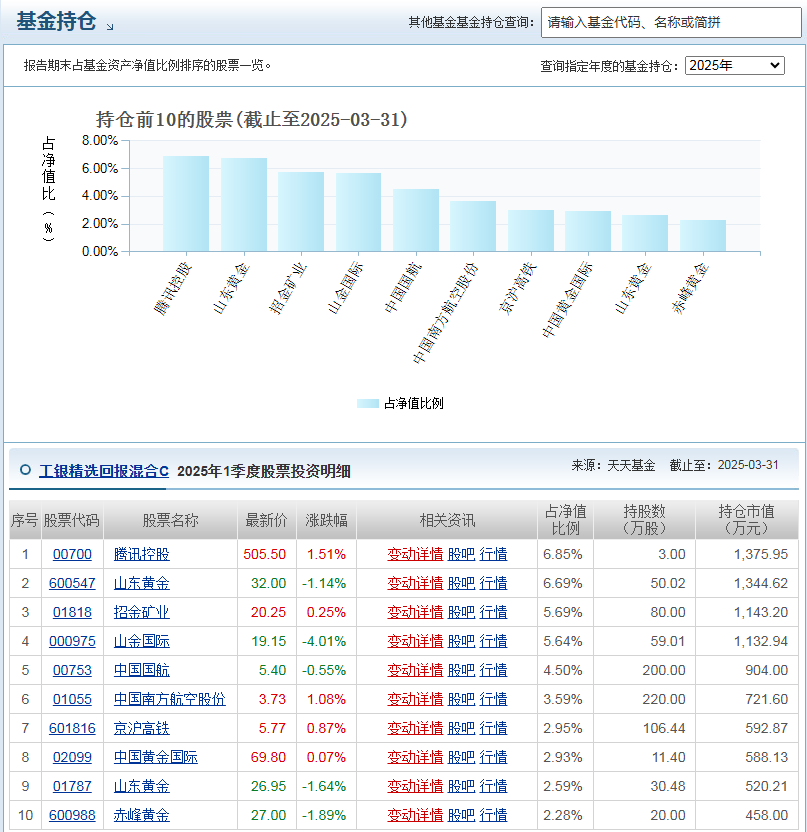Click the 持股数(万股) column header
Image resolution: width=807 pixels, height=832 pixels.
pos(644,520)
